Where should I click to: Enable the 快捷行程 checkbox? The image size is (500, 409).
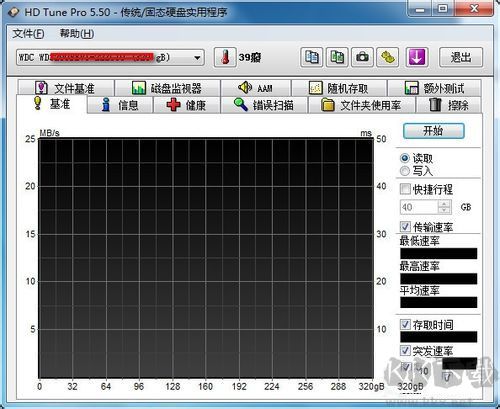coord(405,189)
